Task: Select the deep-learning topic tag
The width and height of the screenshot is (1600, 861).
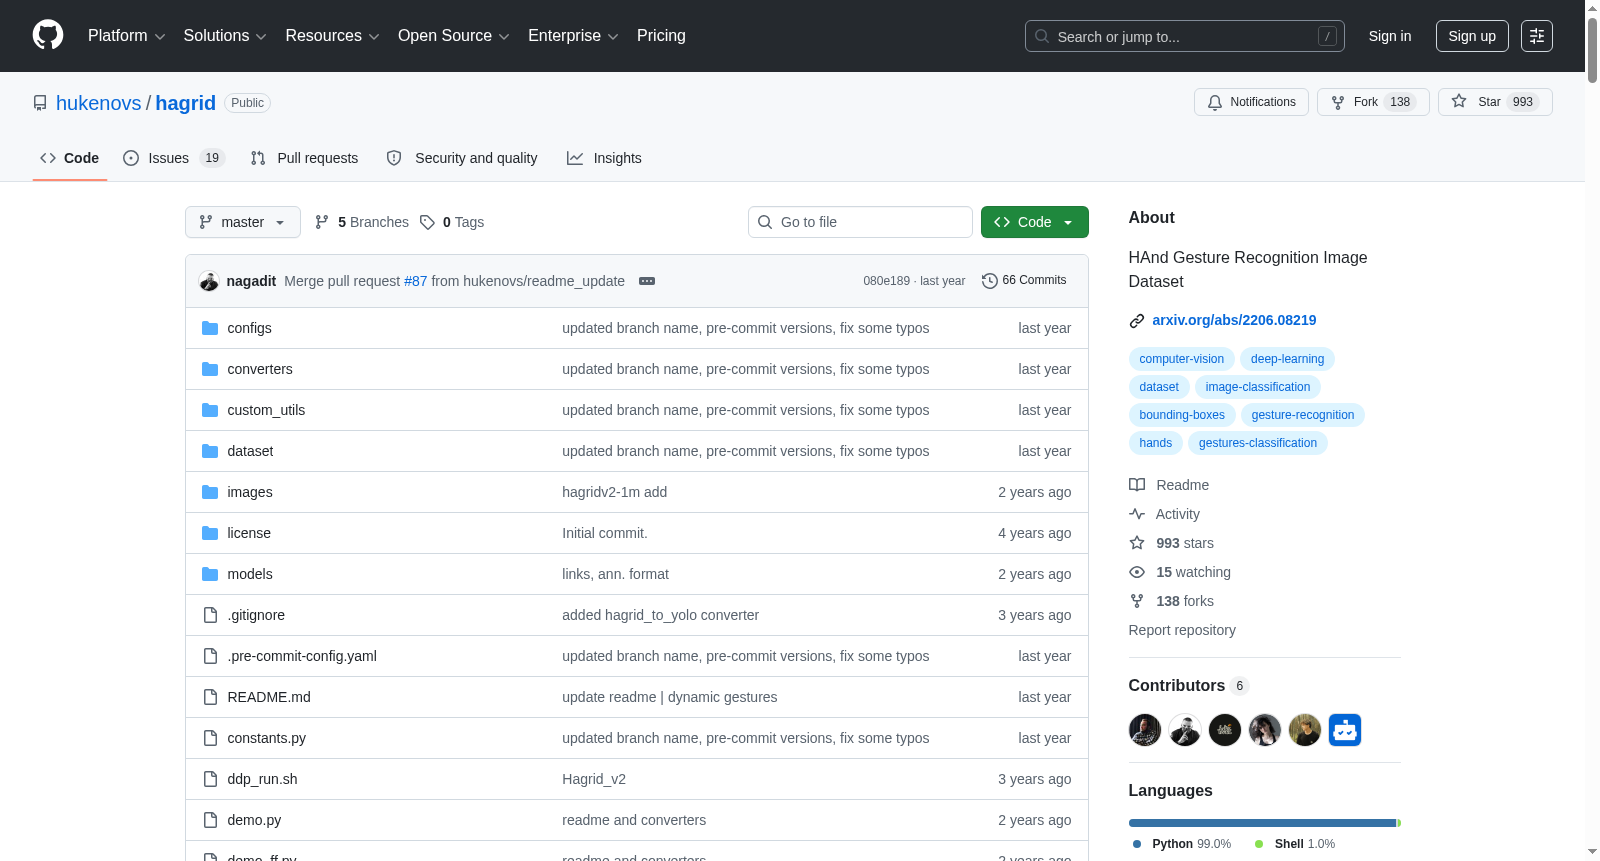Action: [1287, 359]
